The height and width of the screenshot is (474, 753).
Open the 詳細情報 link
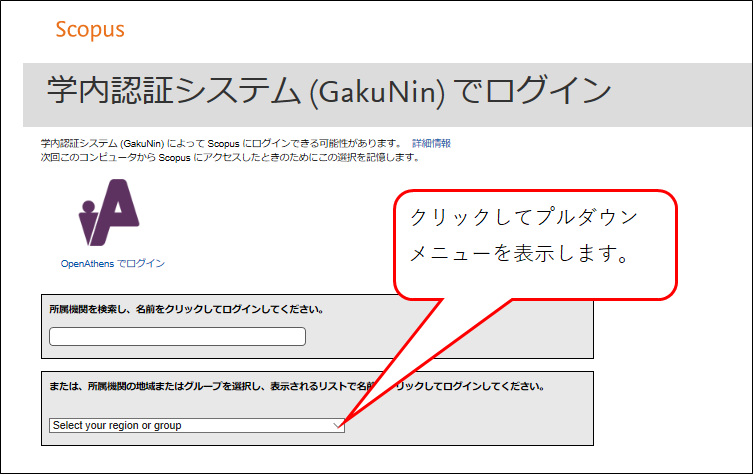[x=431, y=143]
